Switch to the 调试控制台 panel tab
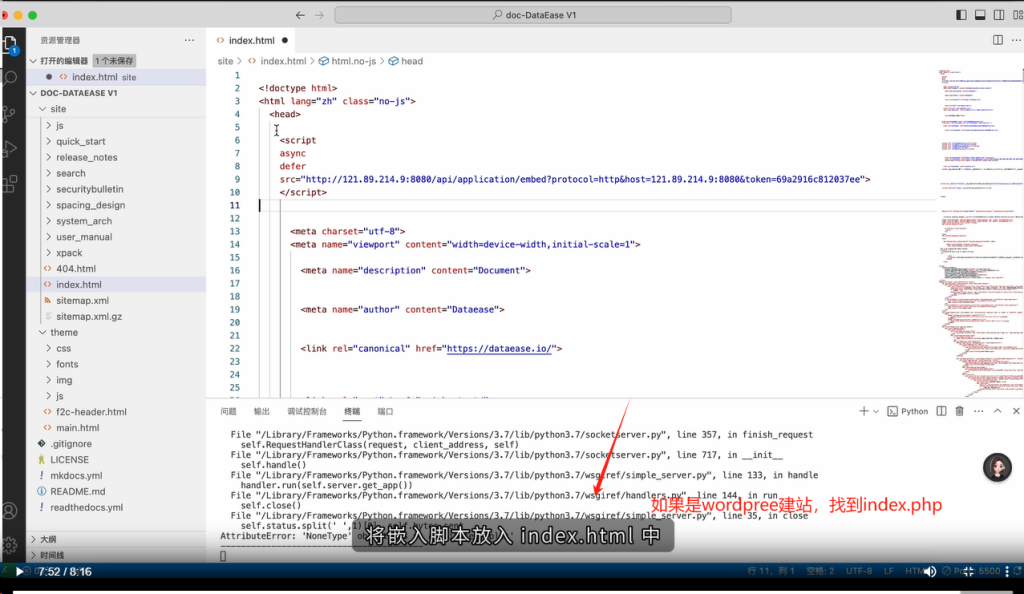Screen dimensions: 1024x594 307,411
